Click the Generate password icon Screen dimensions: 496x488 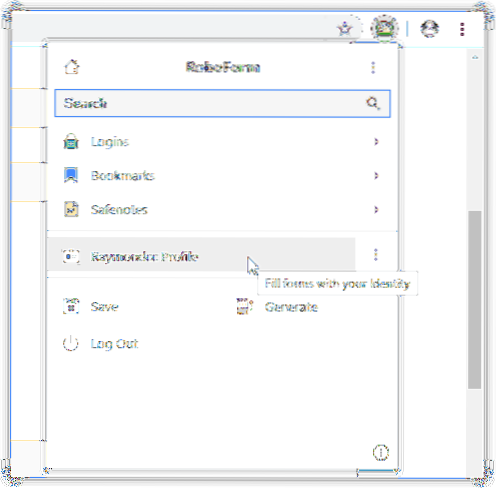(245, 306)
